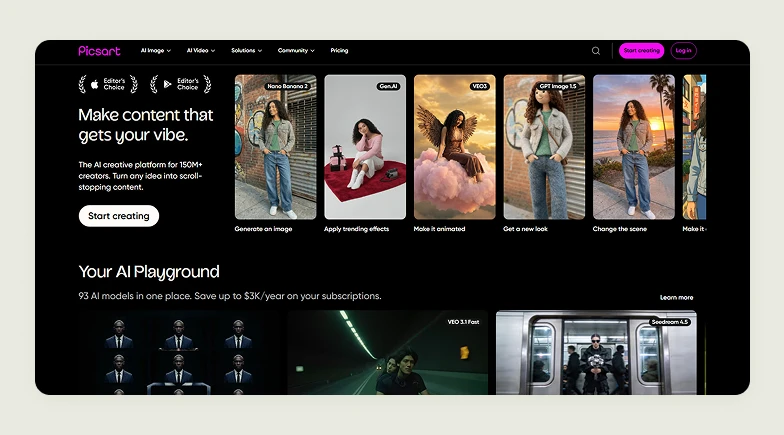Screen dimensions: 784x435
Task: Open the Seedream 4.5 subway image
Action: pos(596,352)
